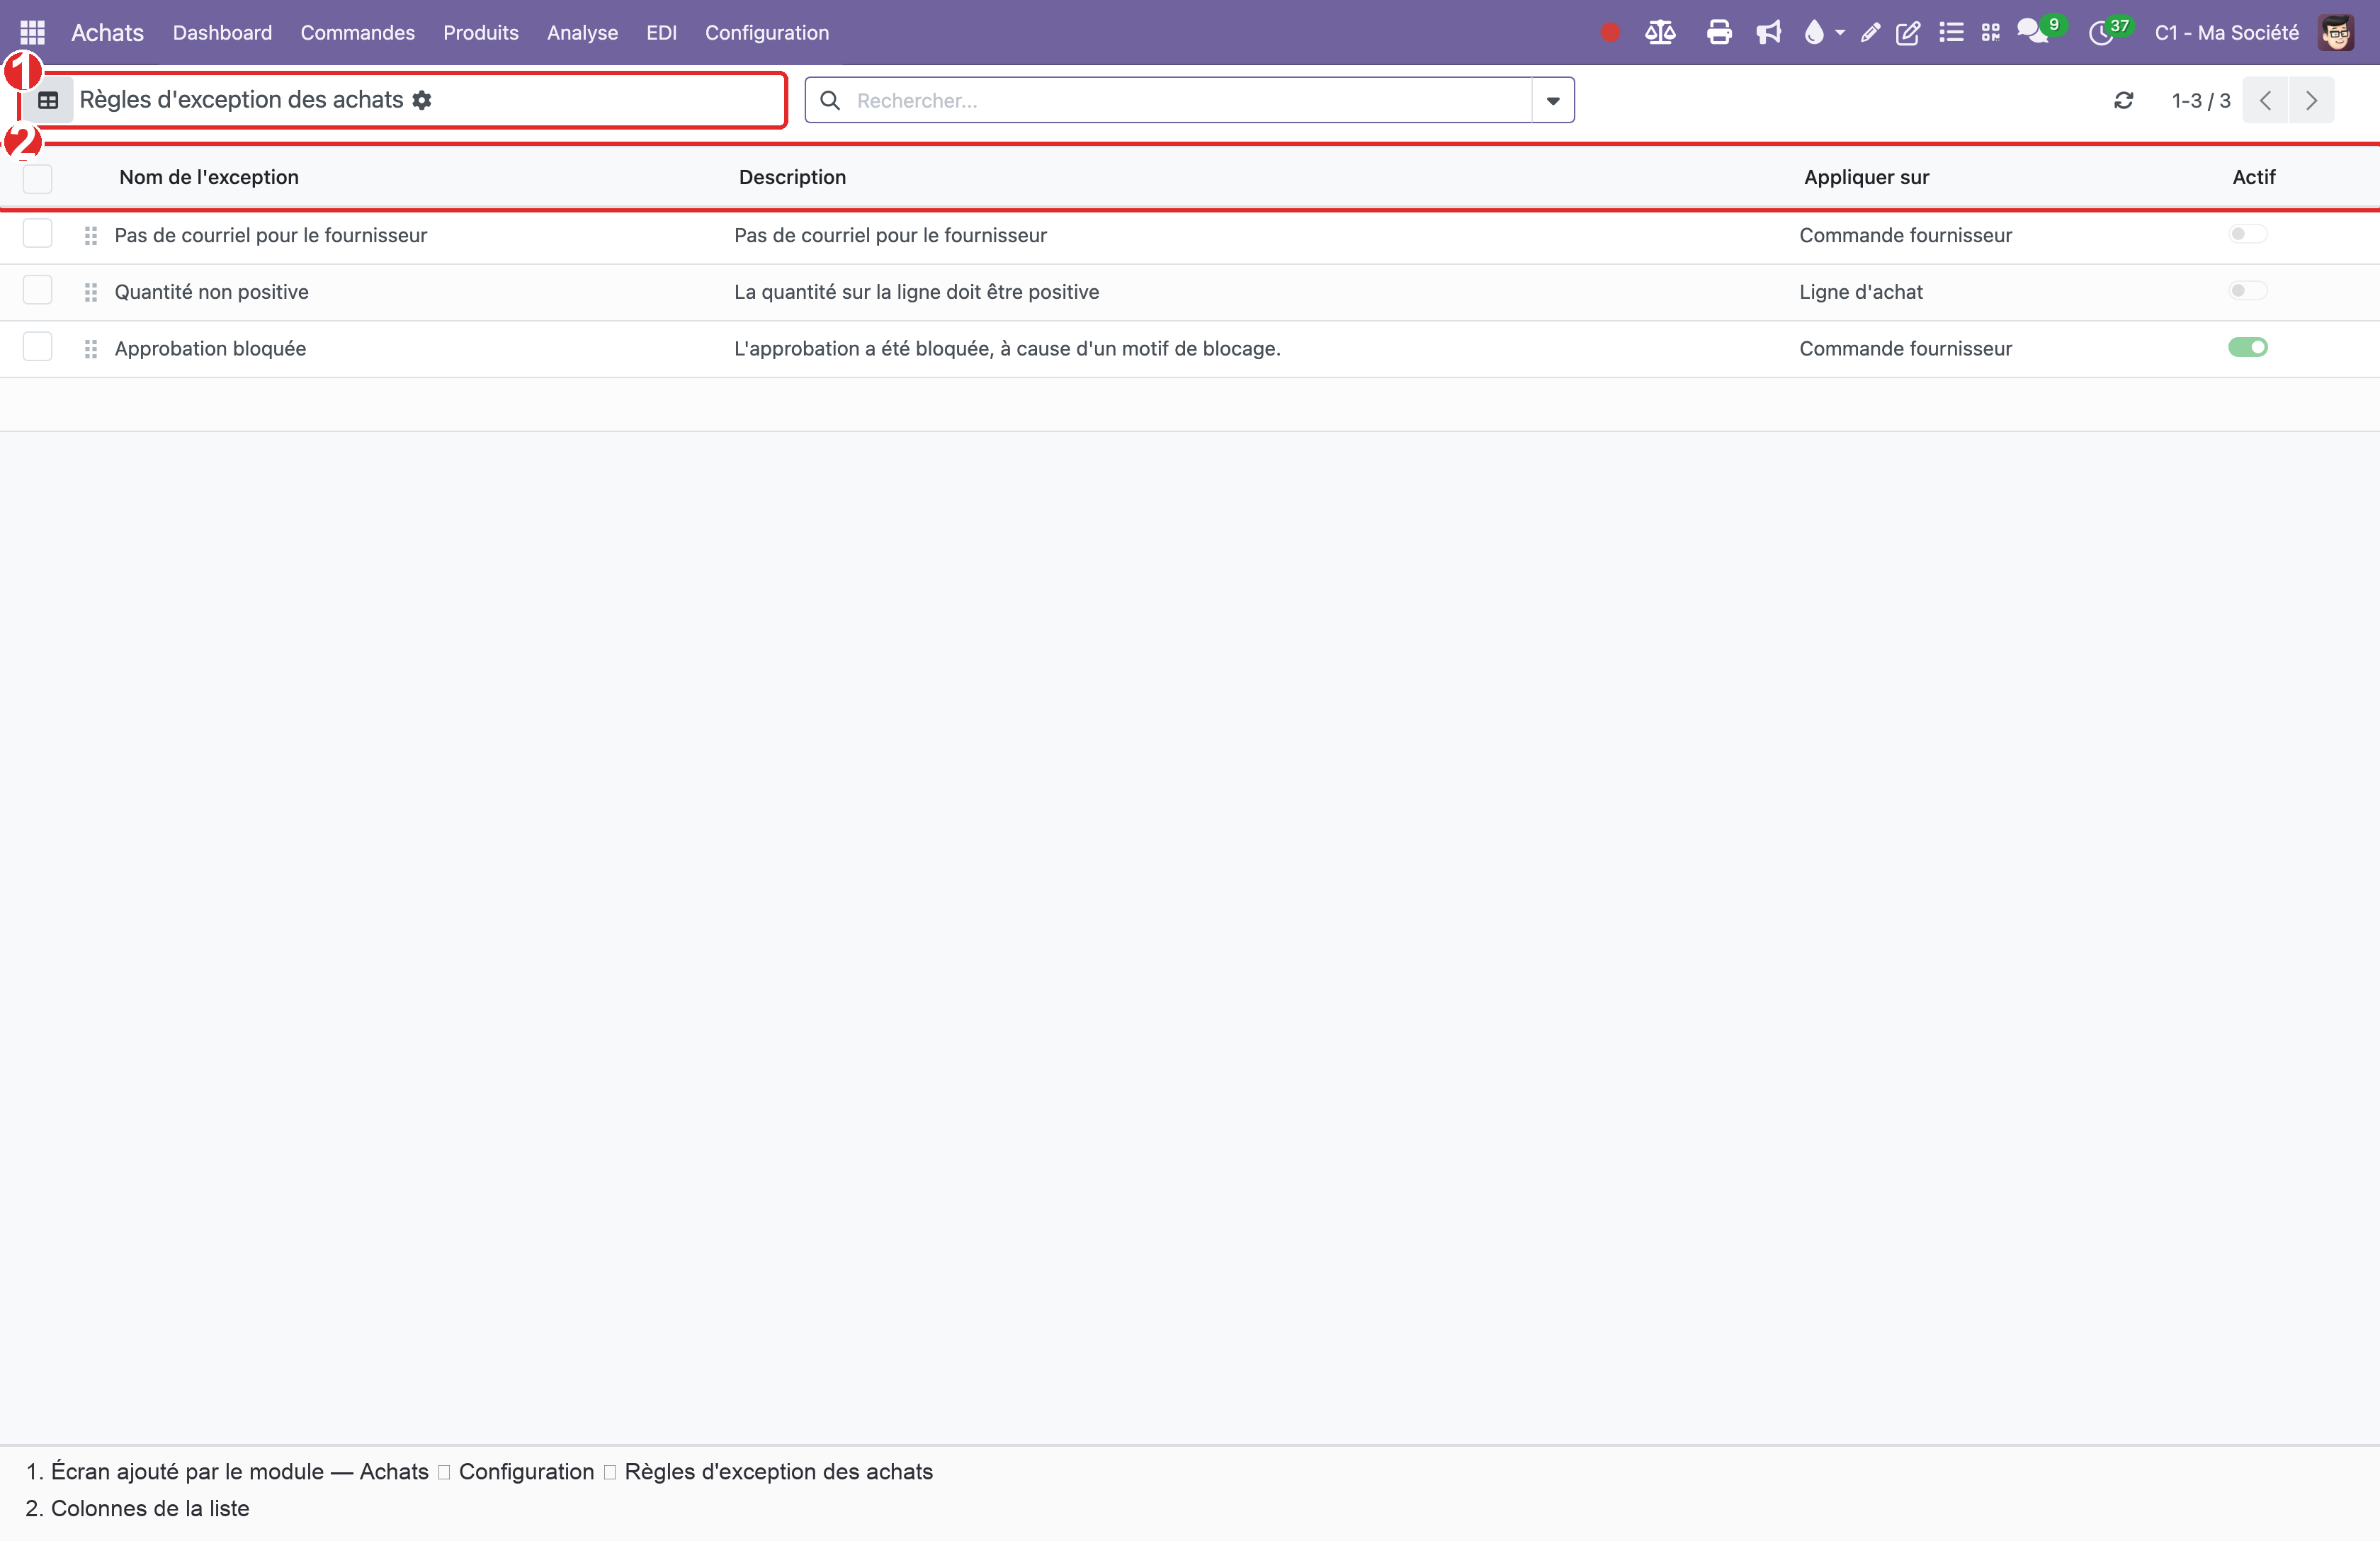
Task: Open the apps grid home menu
Action: [32, 32]
